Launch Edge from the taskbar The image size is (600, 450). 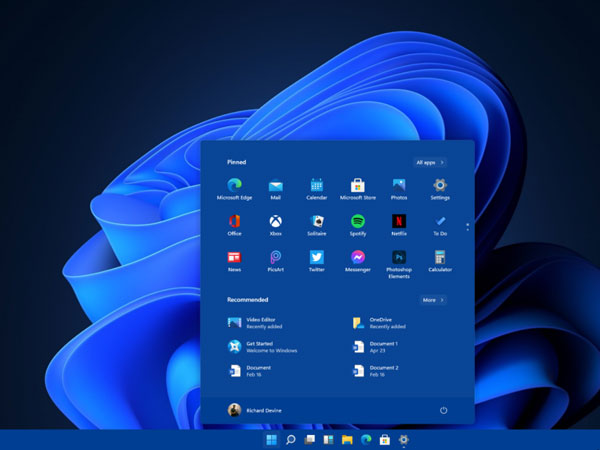[x=366, y=440]
